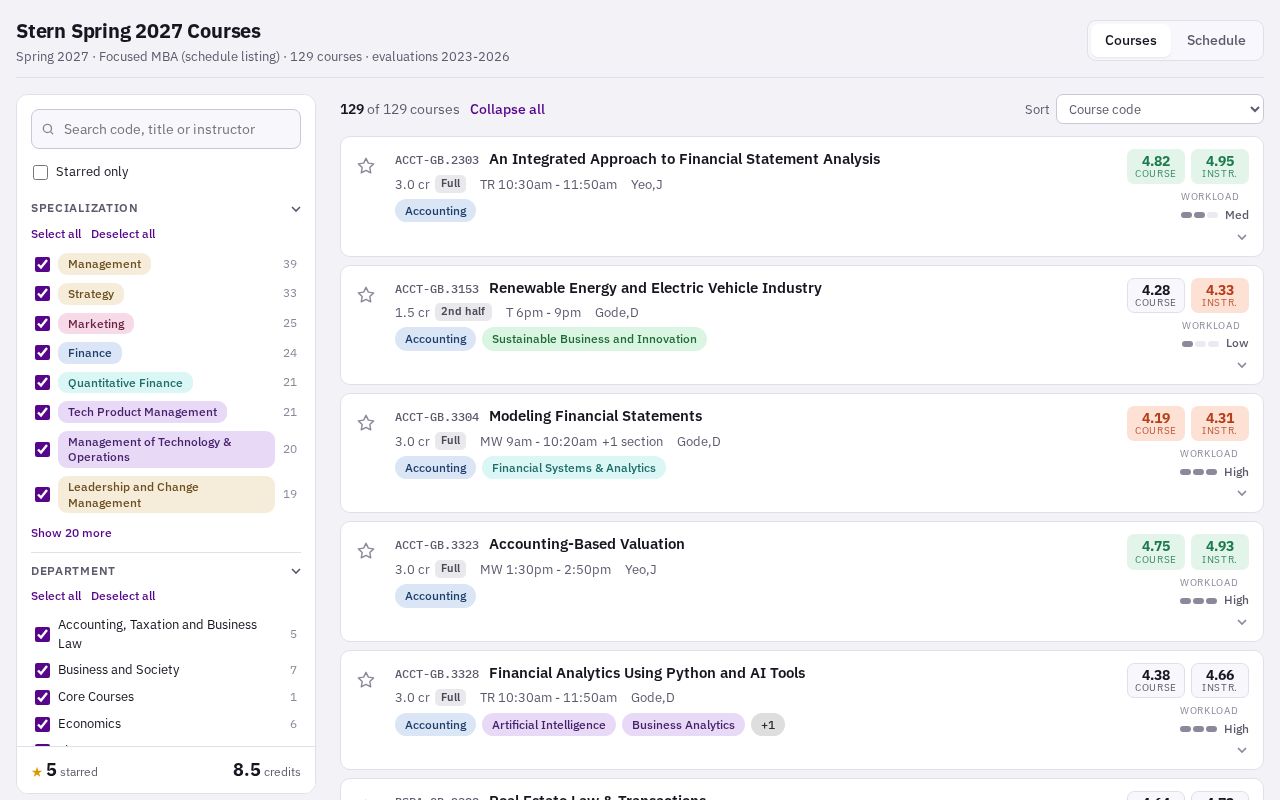1280x800 pixels.
Task: Click the search magnifier icon
Action: 48,129
